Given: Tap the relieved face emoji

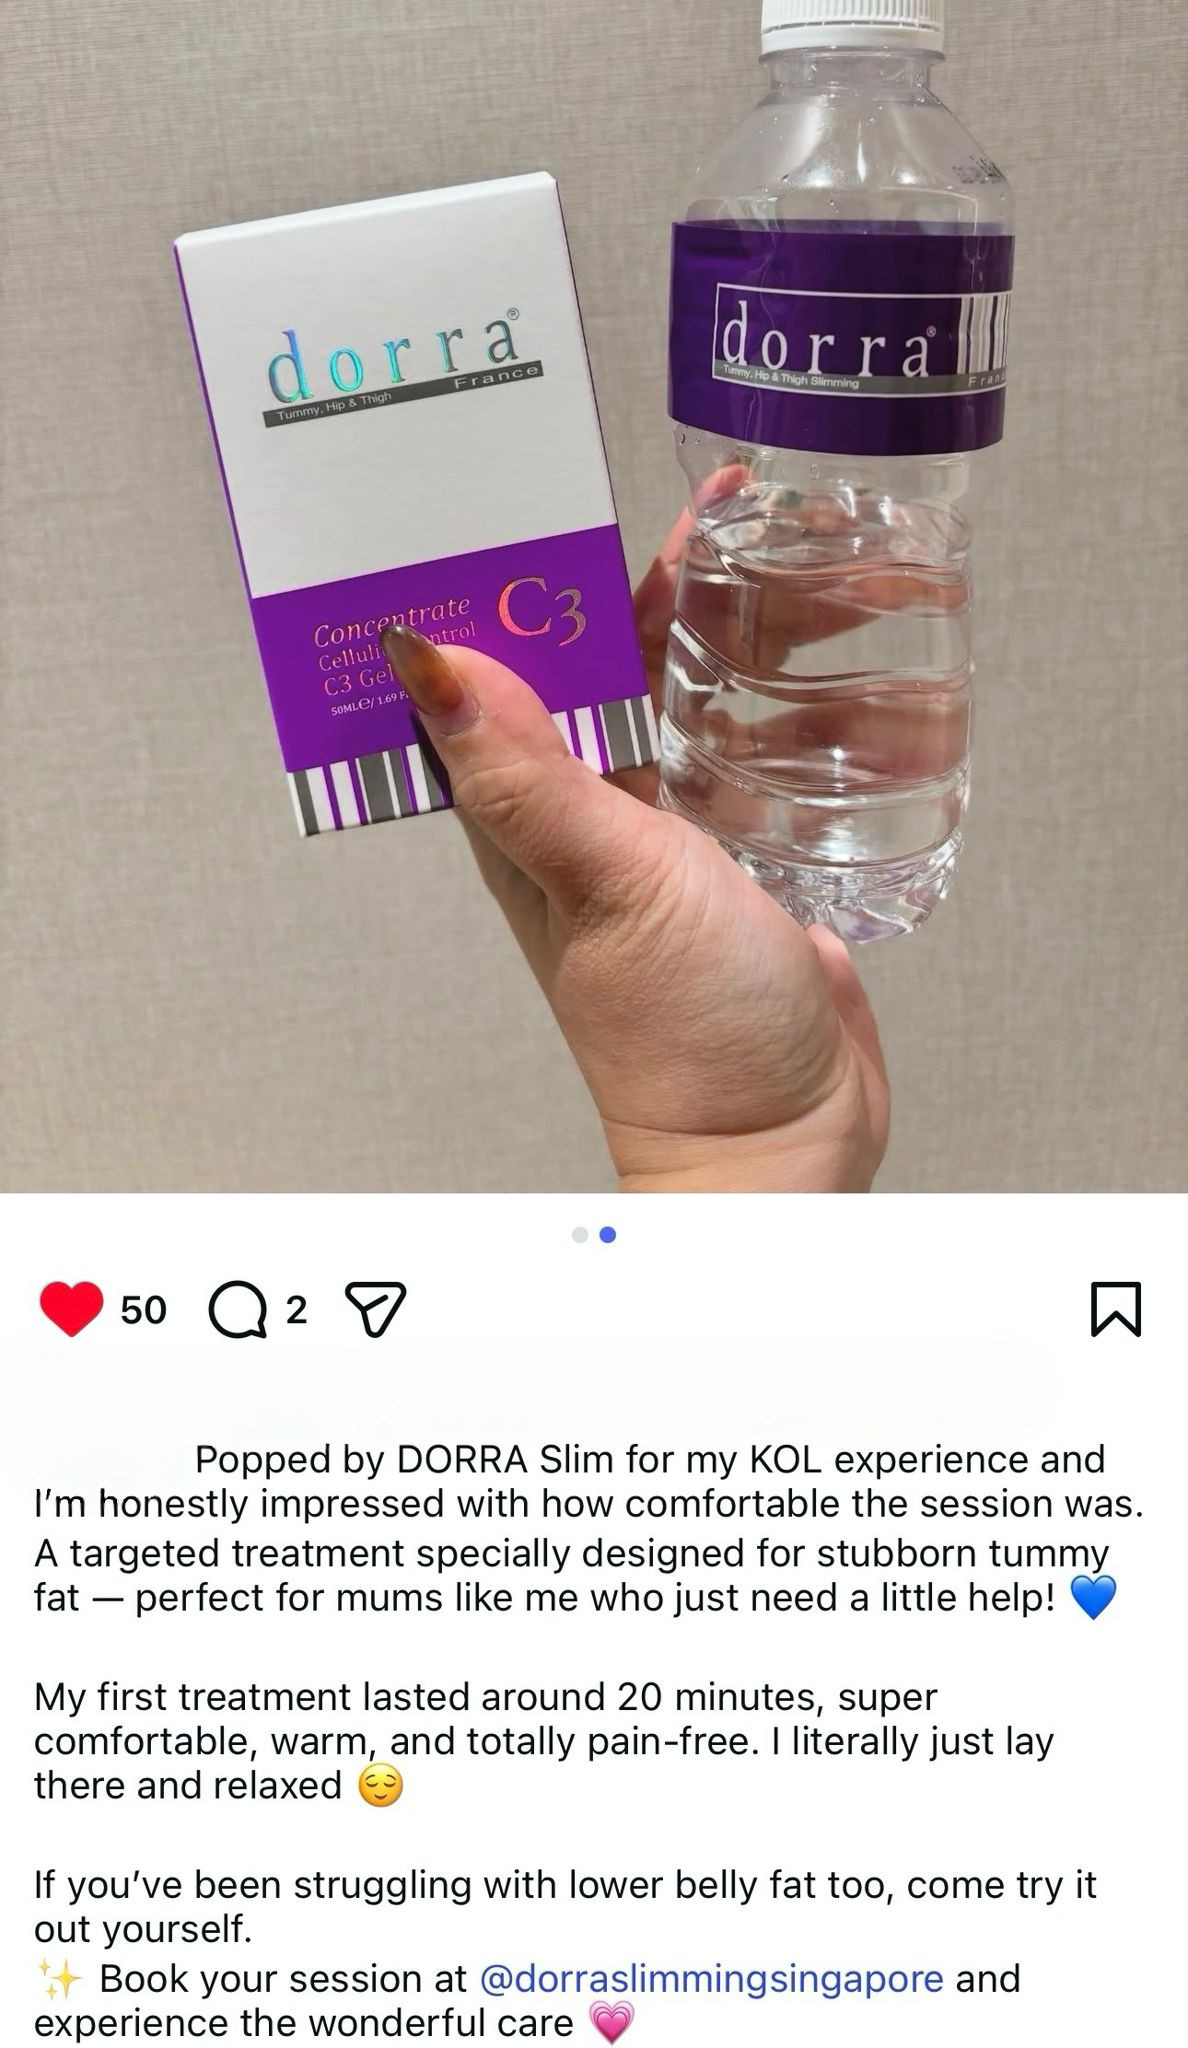Looking at the screenshot, I should 380,1787.
